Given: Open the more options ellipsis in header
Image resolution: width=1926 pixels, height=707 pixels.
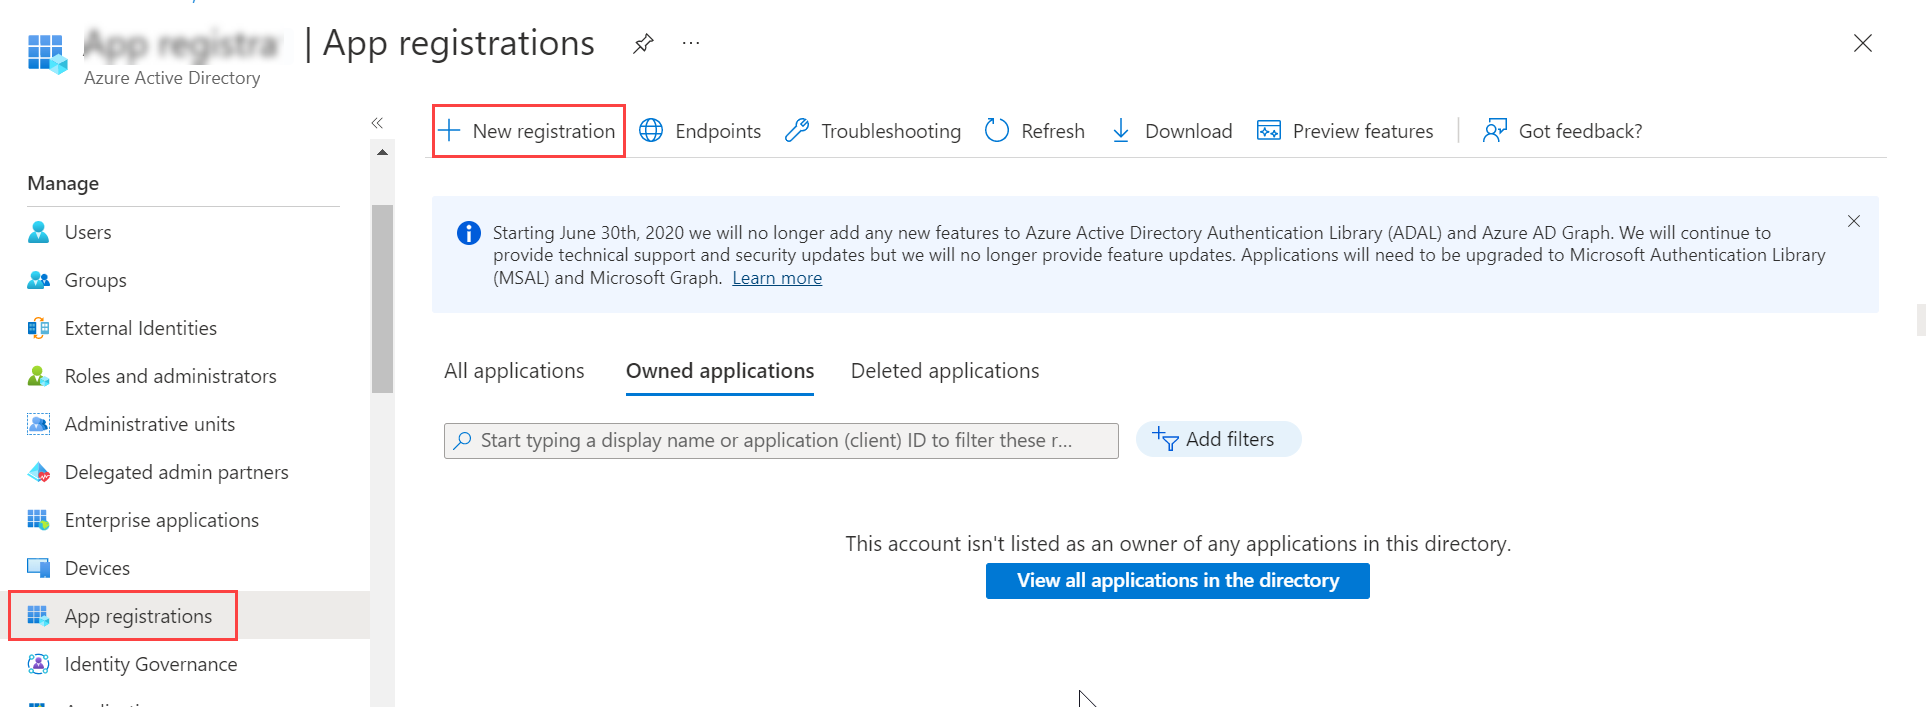Looking at the screenshot, I should (x=691, y=43).
